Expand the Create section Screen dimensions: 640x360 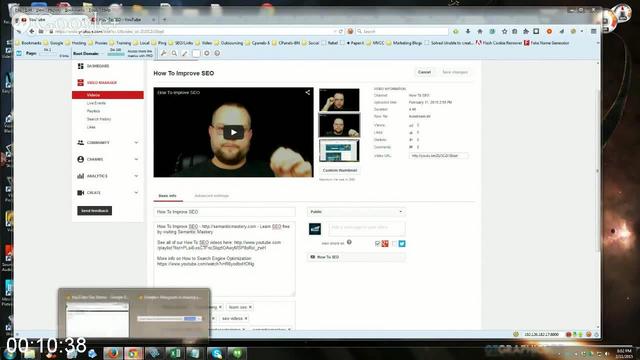pyautogui.click(x=136, y=193)
